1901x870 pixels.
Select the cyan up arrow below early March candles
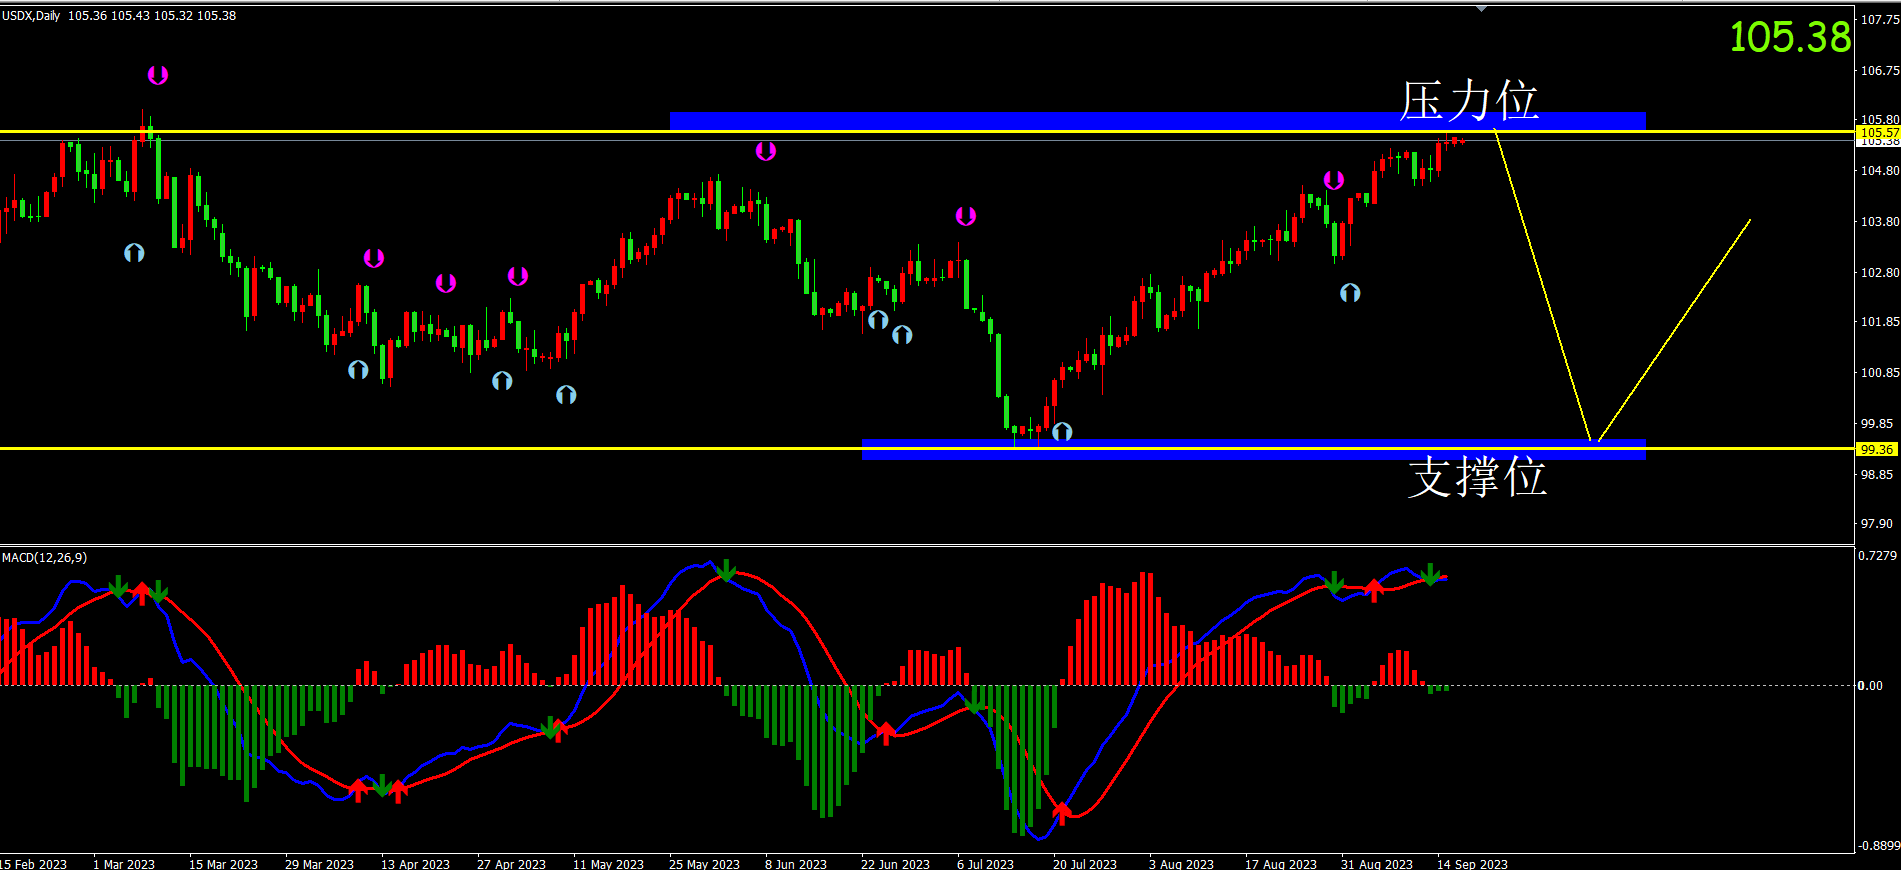click(134, 253)
